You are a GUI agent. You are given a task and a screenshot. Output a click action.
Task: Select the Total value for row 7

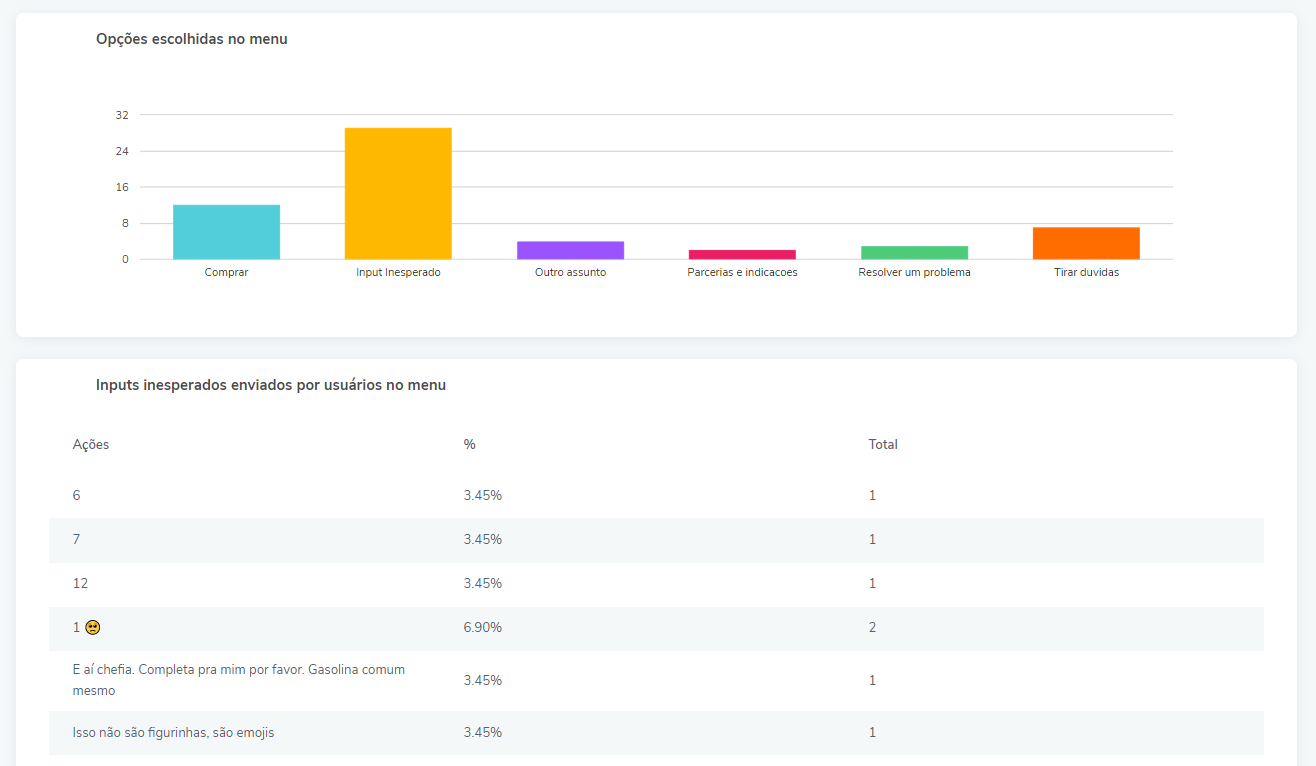point(872,539)
